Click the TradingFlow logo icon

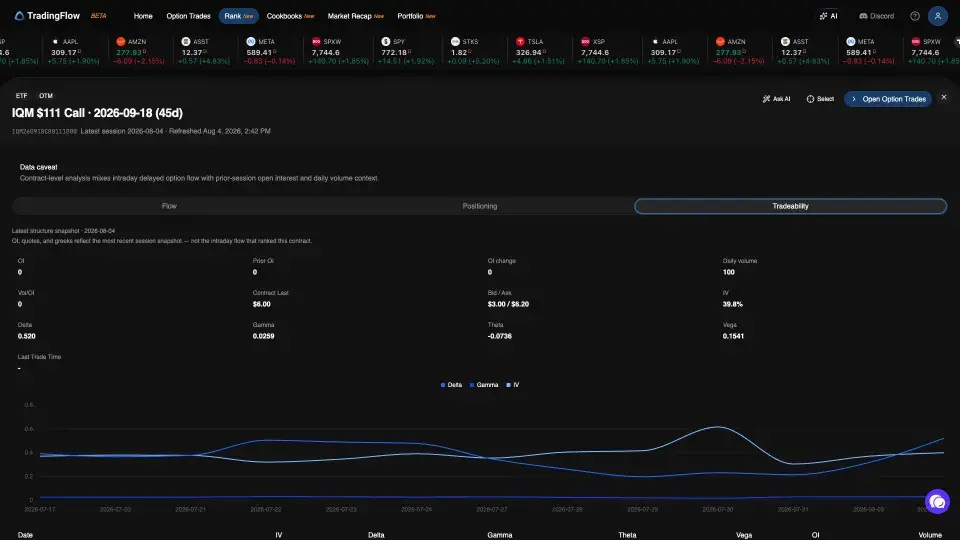tap(19, 16)
